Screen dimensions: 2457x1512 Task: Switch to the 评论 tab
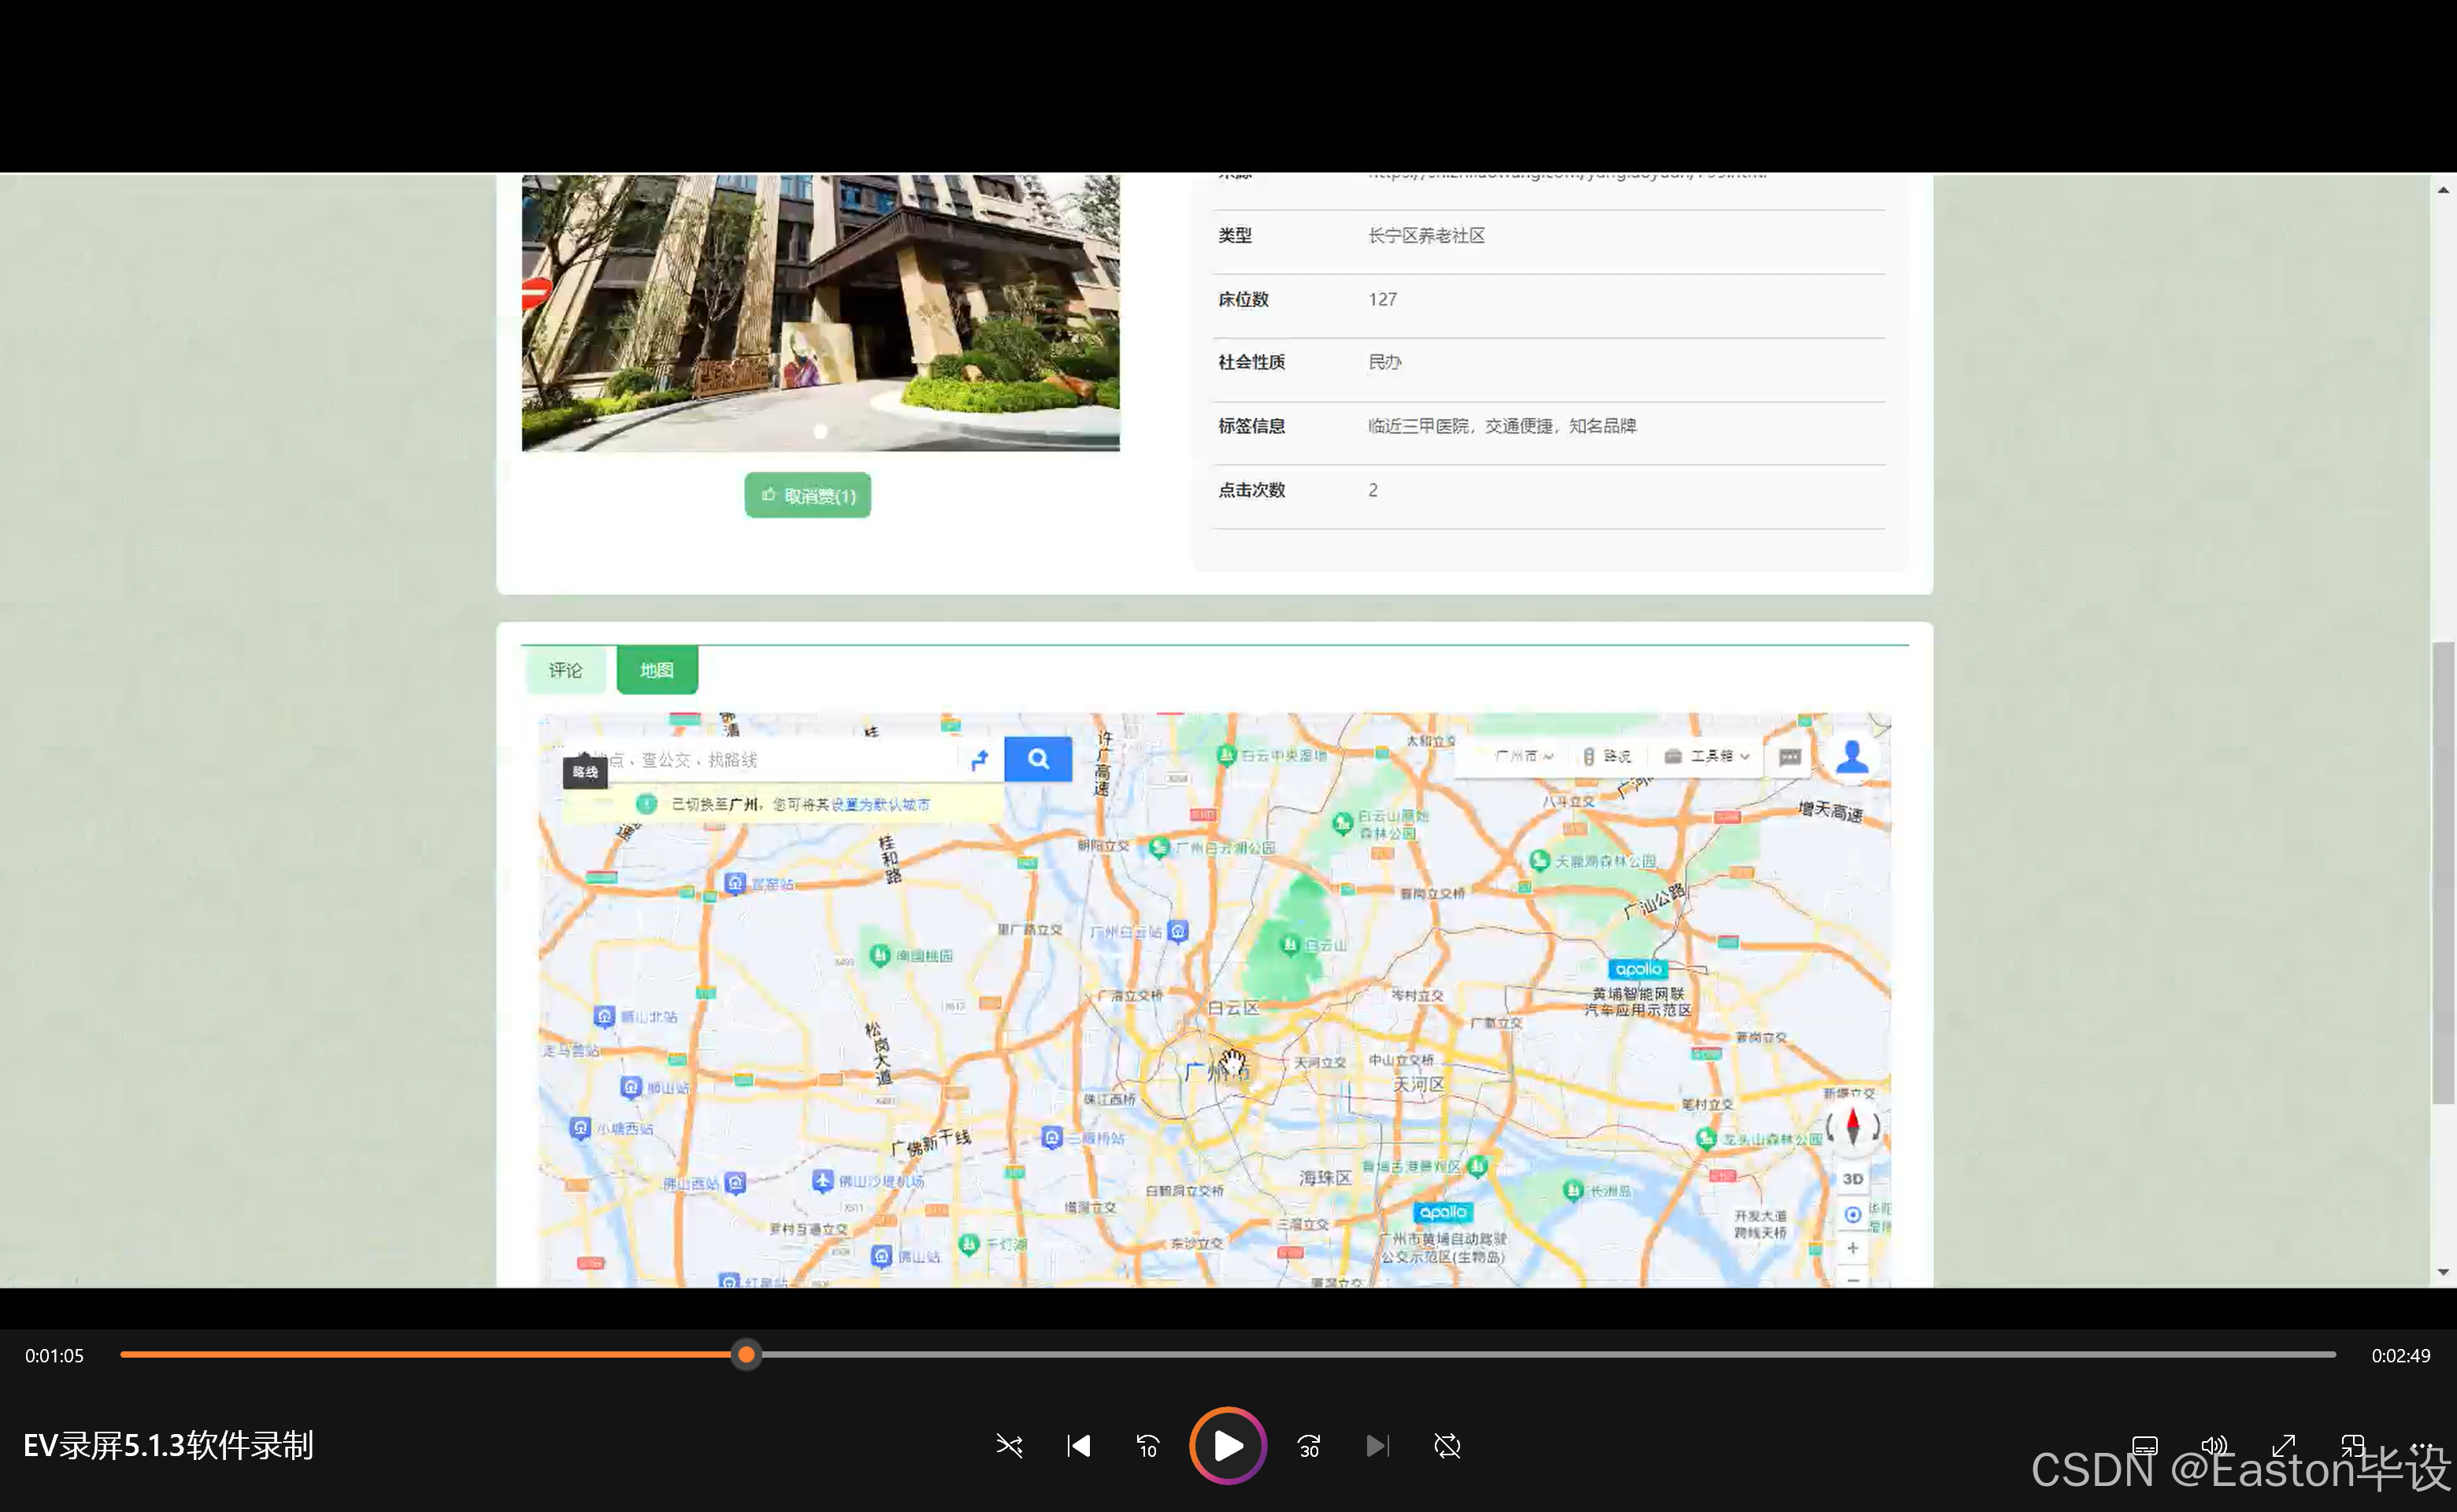pos(565,670)
